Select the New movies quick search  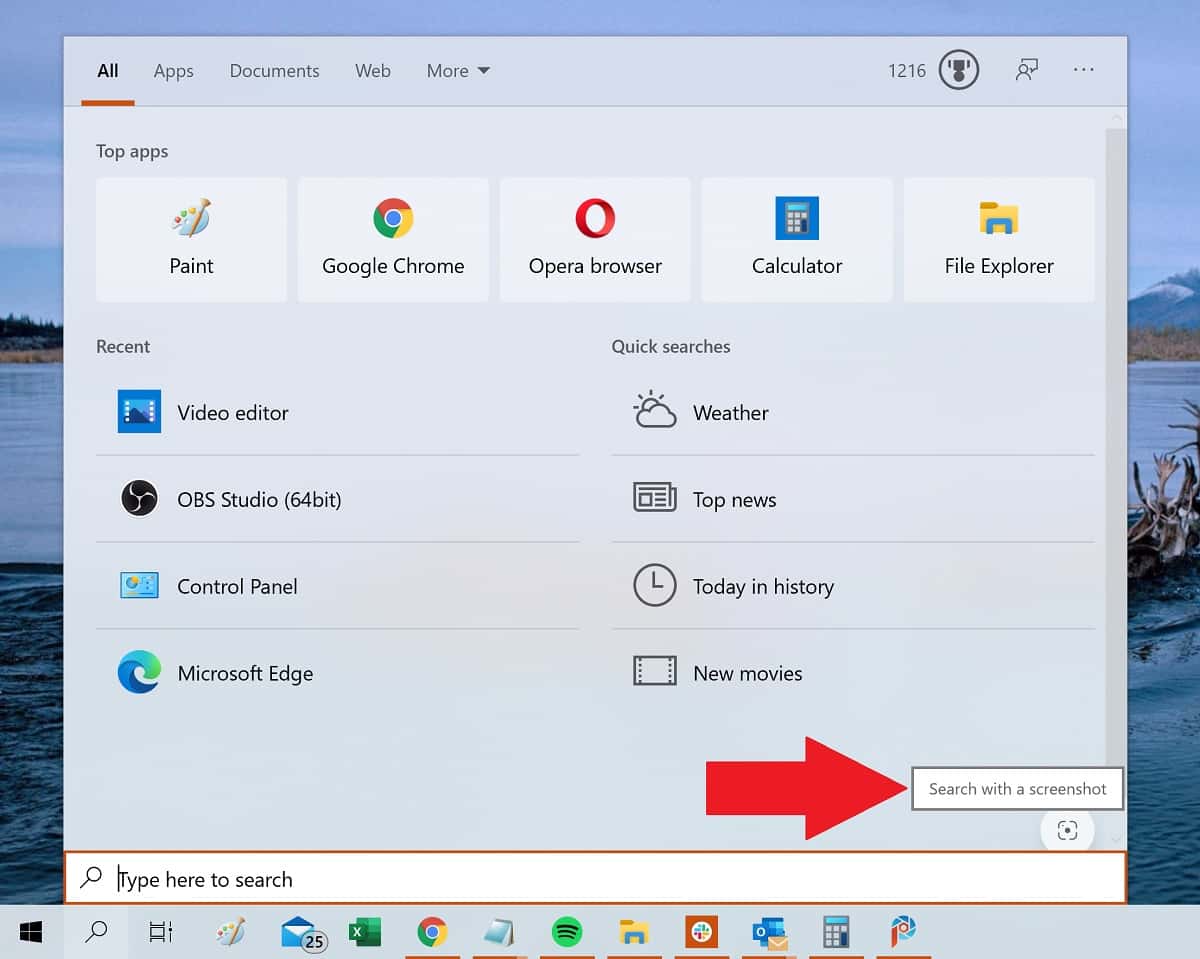click(x=853, y=673)
